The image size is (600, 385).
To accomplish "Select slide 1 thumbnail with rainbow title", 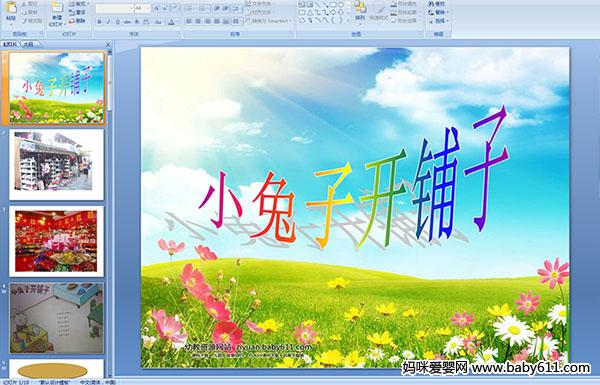I will (57, 88).
